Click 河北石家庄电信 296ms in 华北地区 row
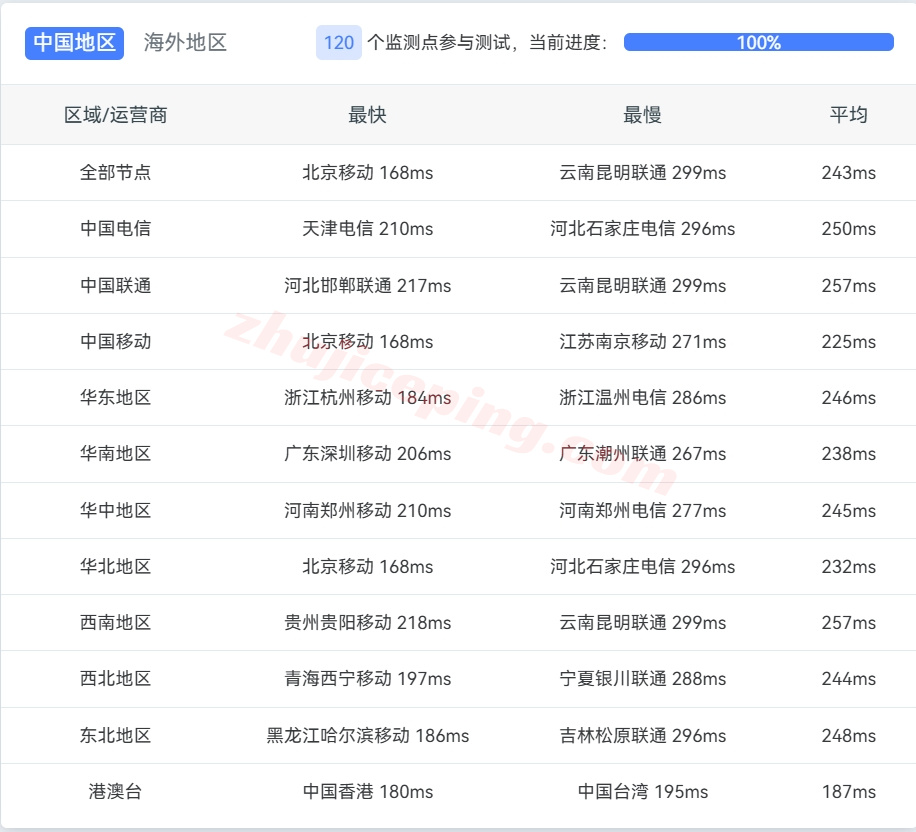This screenshot has width=916, height=832. point(642,566)
